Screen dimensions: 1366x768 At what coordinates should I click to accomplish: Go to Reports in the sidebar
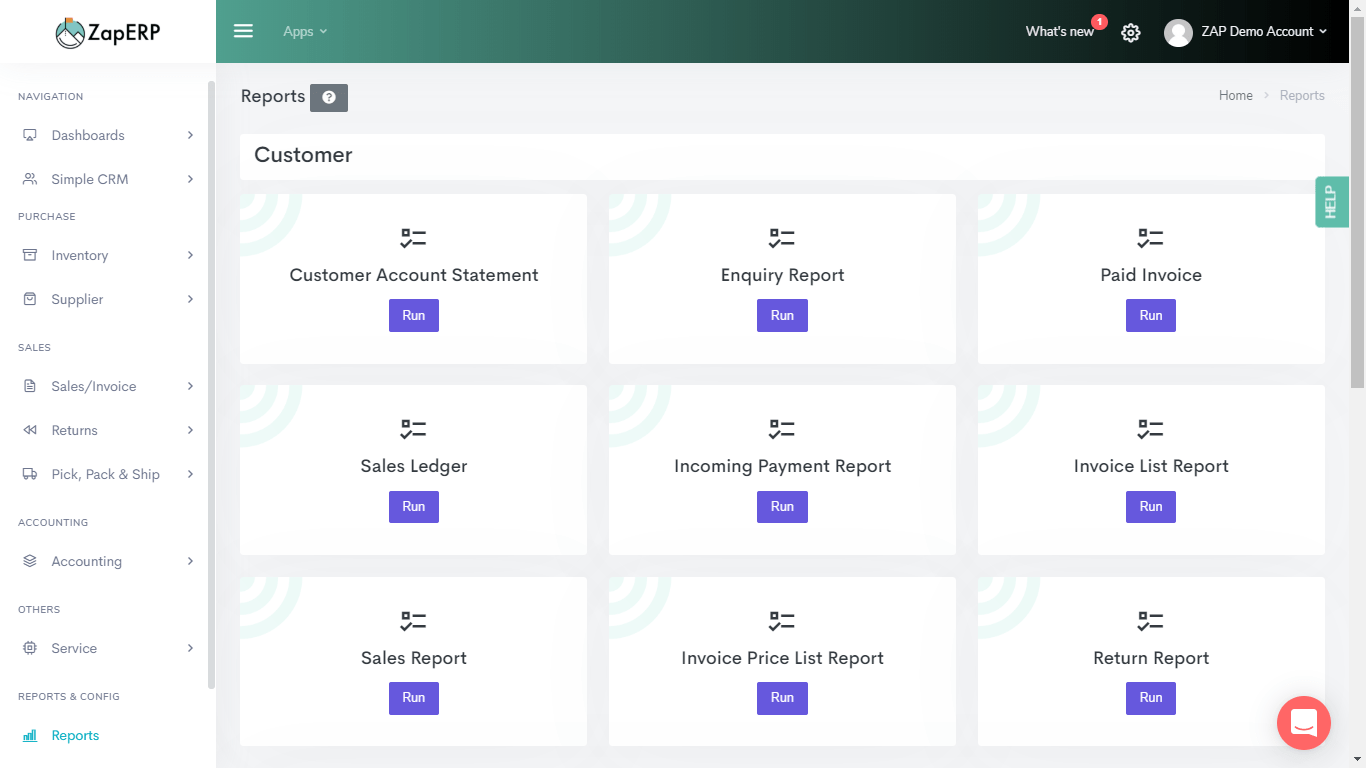point(108,735)
